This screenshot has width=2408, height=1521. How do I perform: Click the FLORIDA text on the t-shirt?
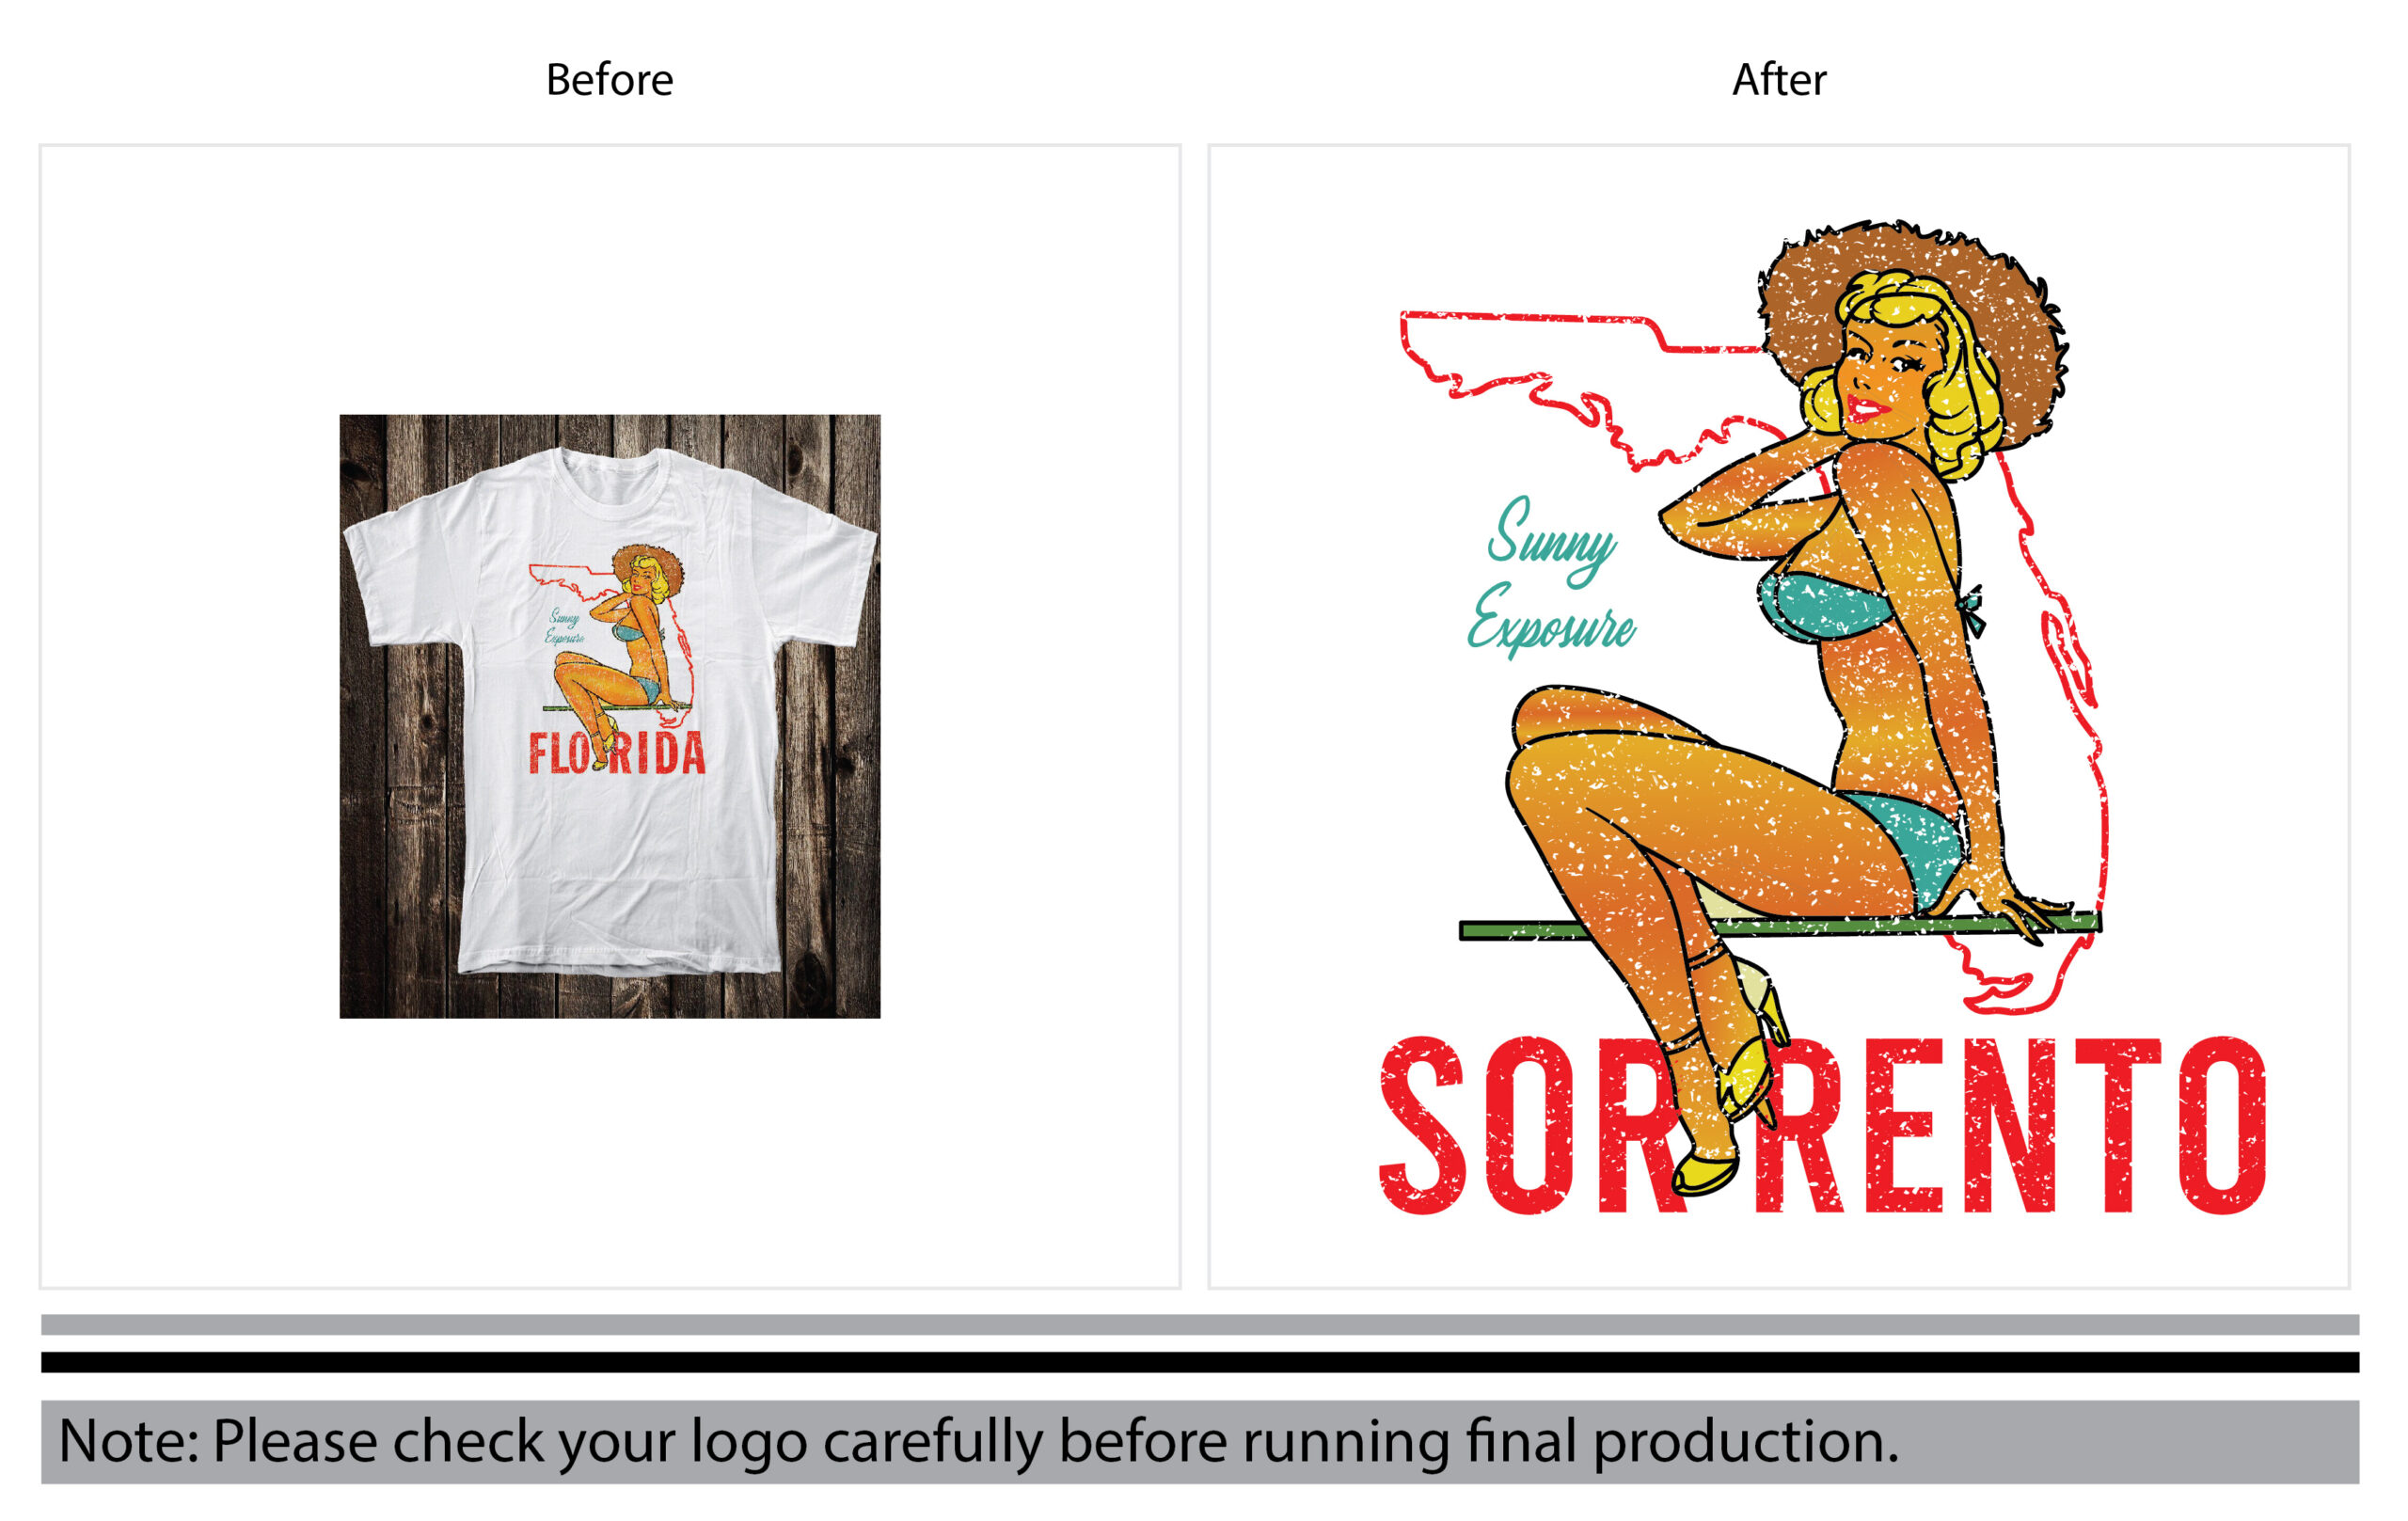coord(617,753)
